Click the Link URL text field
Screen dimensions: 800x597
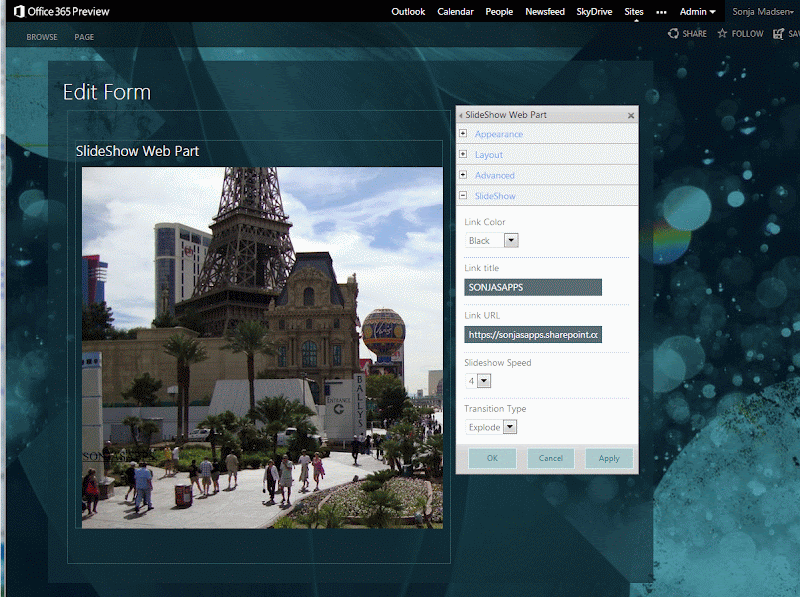click(533, 335)
